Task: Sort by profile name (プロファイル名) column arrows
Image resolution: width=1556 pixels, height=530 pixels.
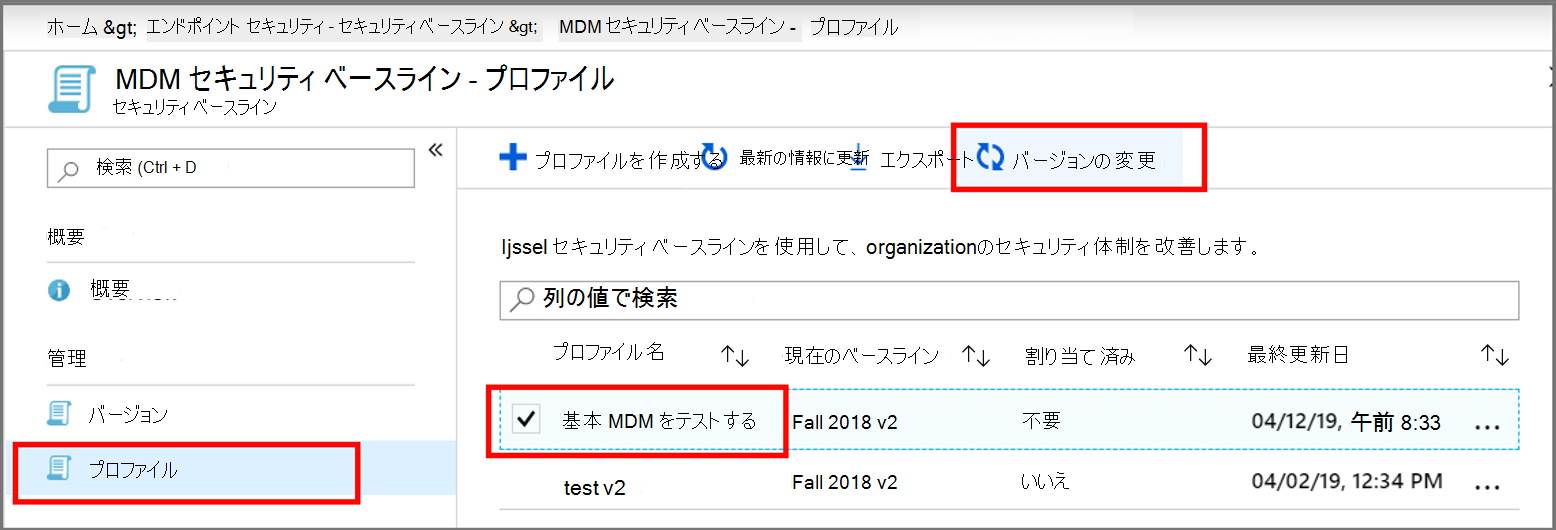Action: coord(735,355)
